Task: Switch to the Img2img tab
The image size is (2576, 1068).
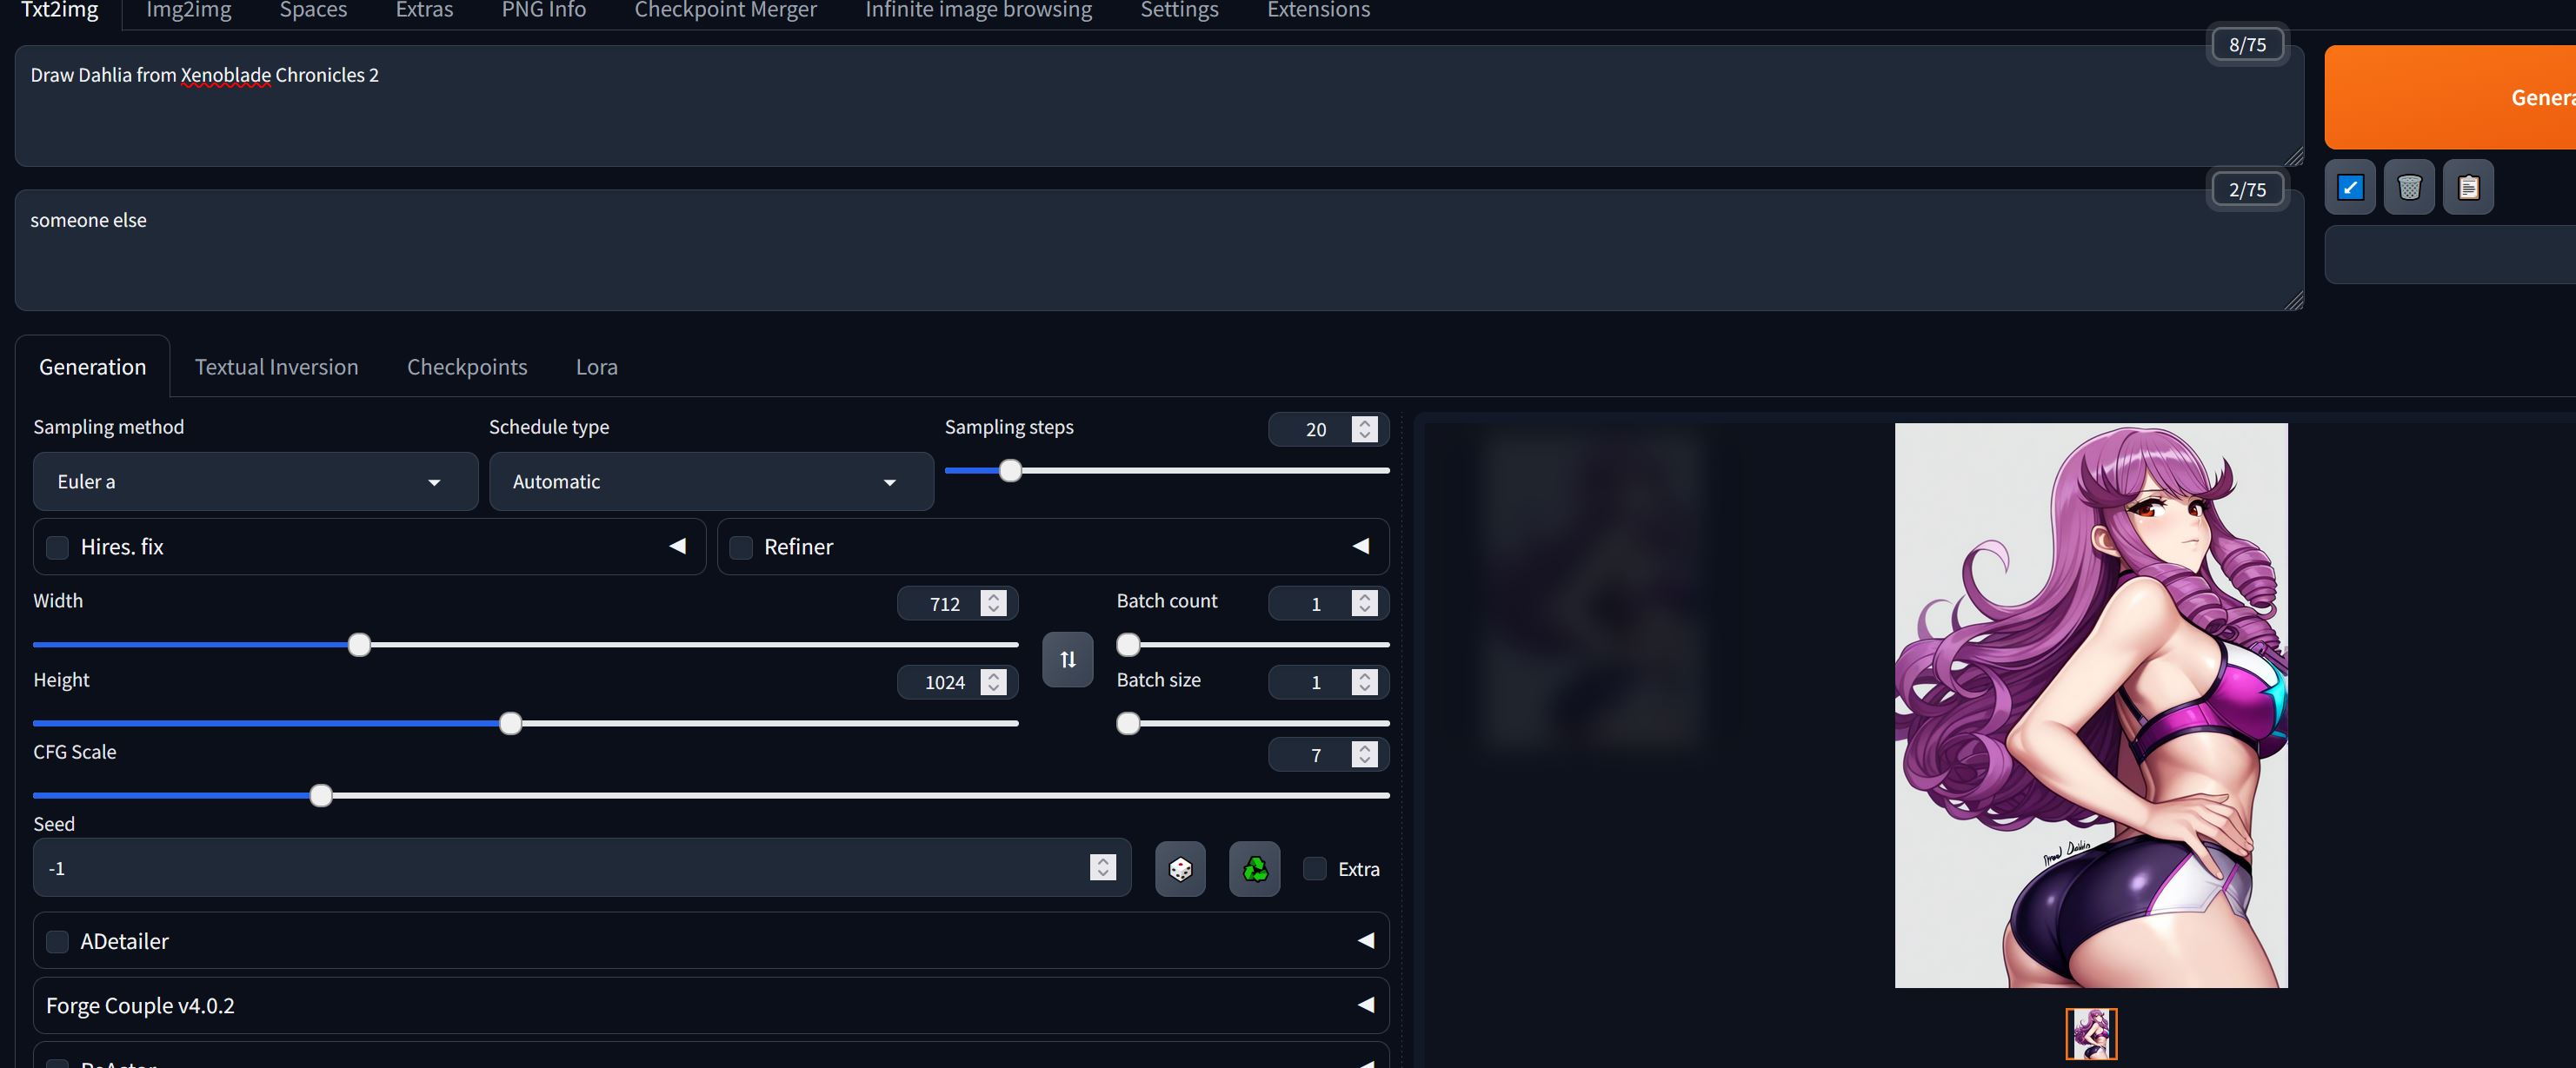Action: click(188, 10)
